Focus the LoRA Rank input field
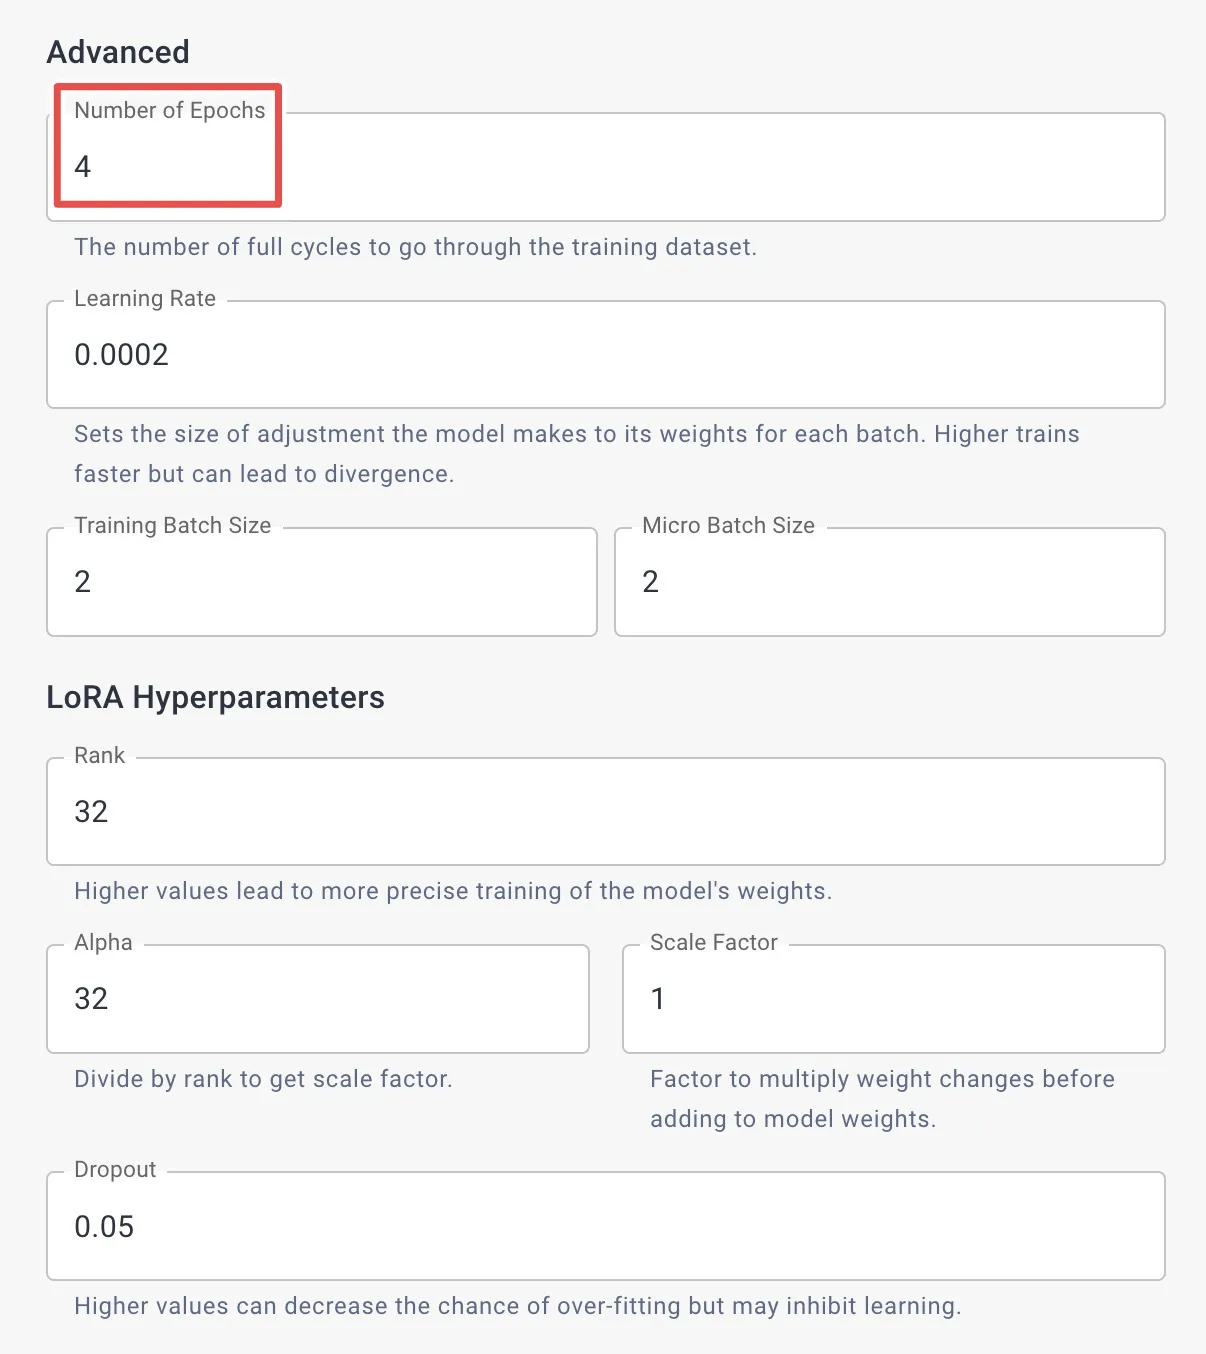This screenshot has width=1206, height=1354. click(606, 811)
